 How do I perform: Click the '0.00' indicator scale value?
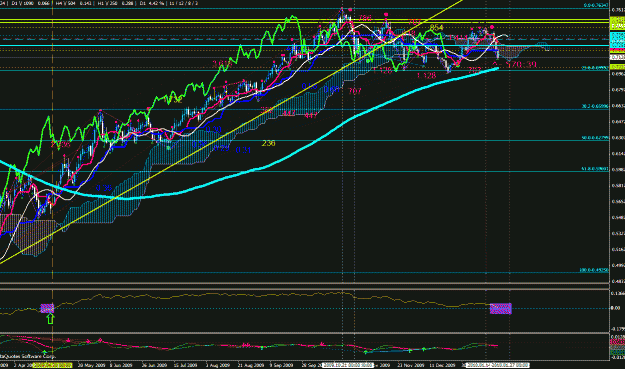(615, 308)
